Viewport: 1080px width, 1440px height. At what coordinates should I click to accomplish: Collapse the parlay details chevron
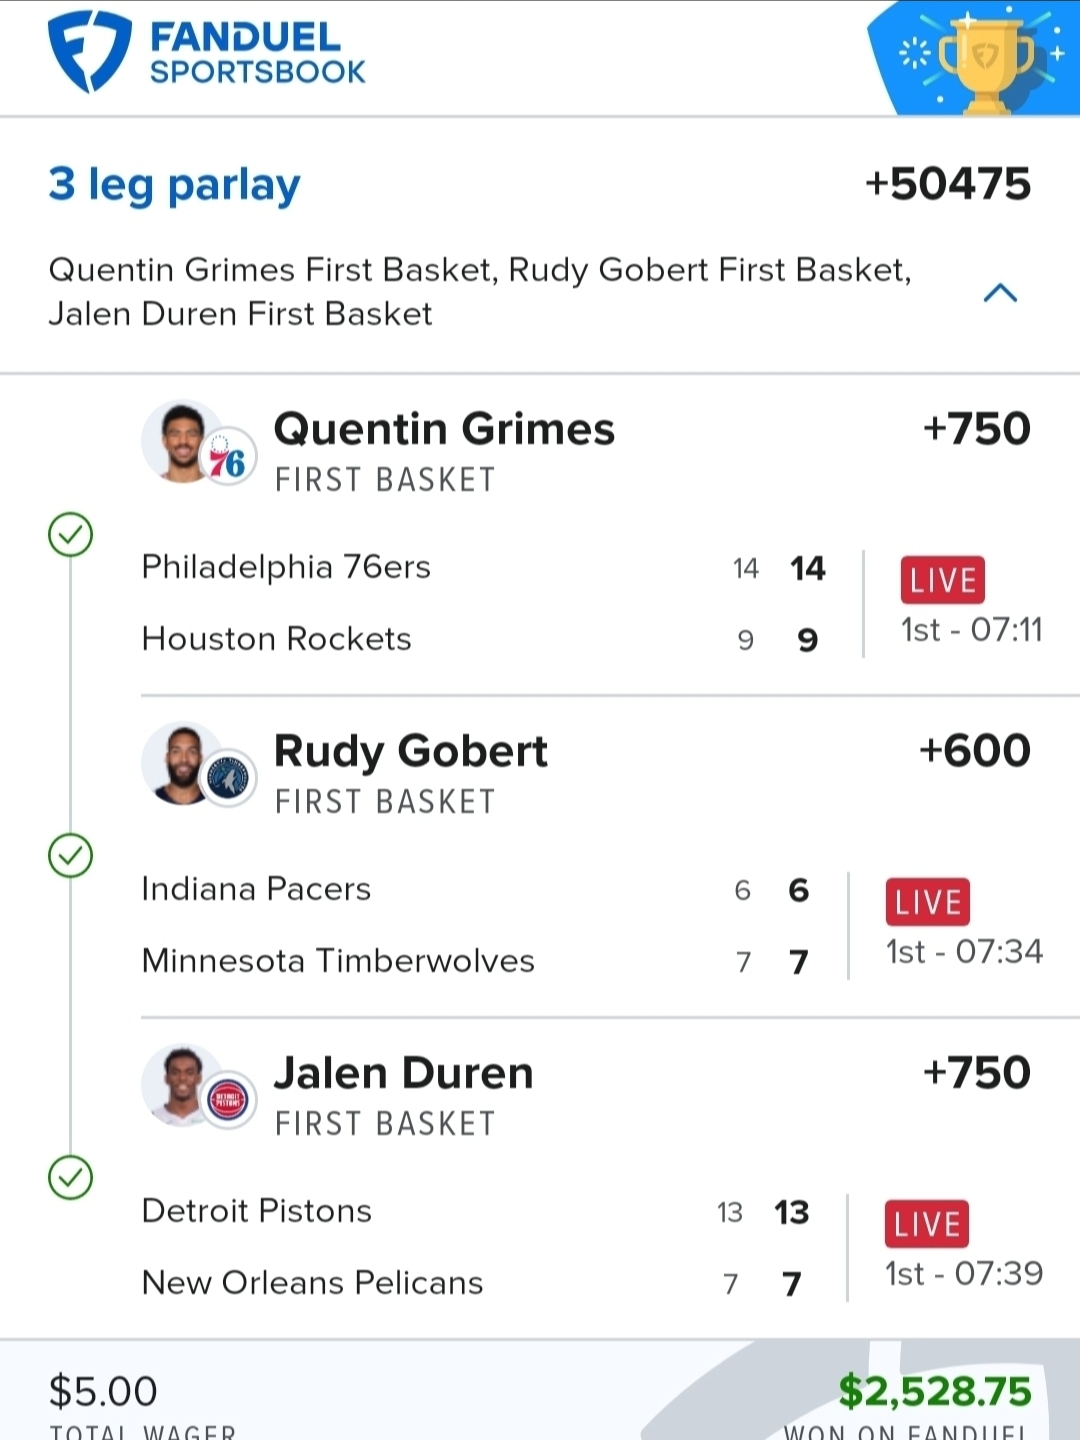click(x=1000, y=293)
